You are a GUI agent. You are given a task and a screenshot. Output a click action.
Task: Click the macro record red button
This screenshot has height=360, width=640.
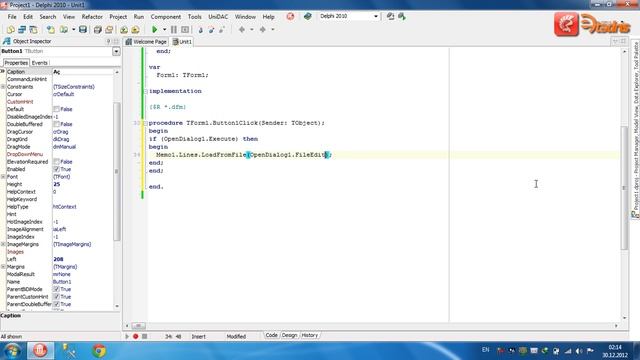(x=136, y=336)
